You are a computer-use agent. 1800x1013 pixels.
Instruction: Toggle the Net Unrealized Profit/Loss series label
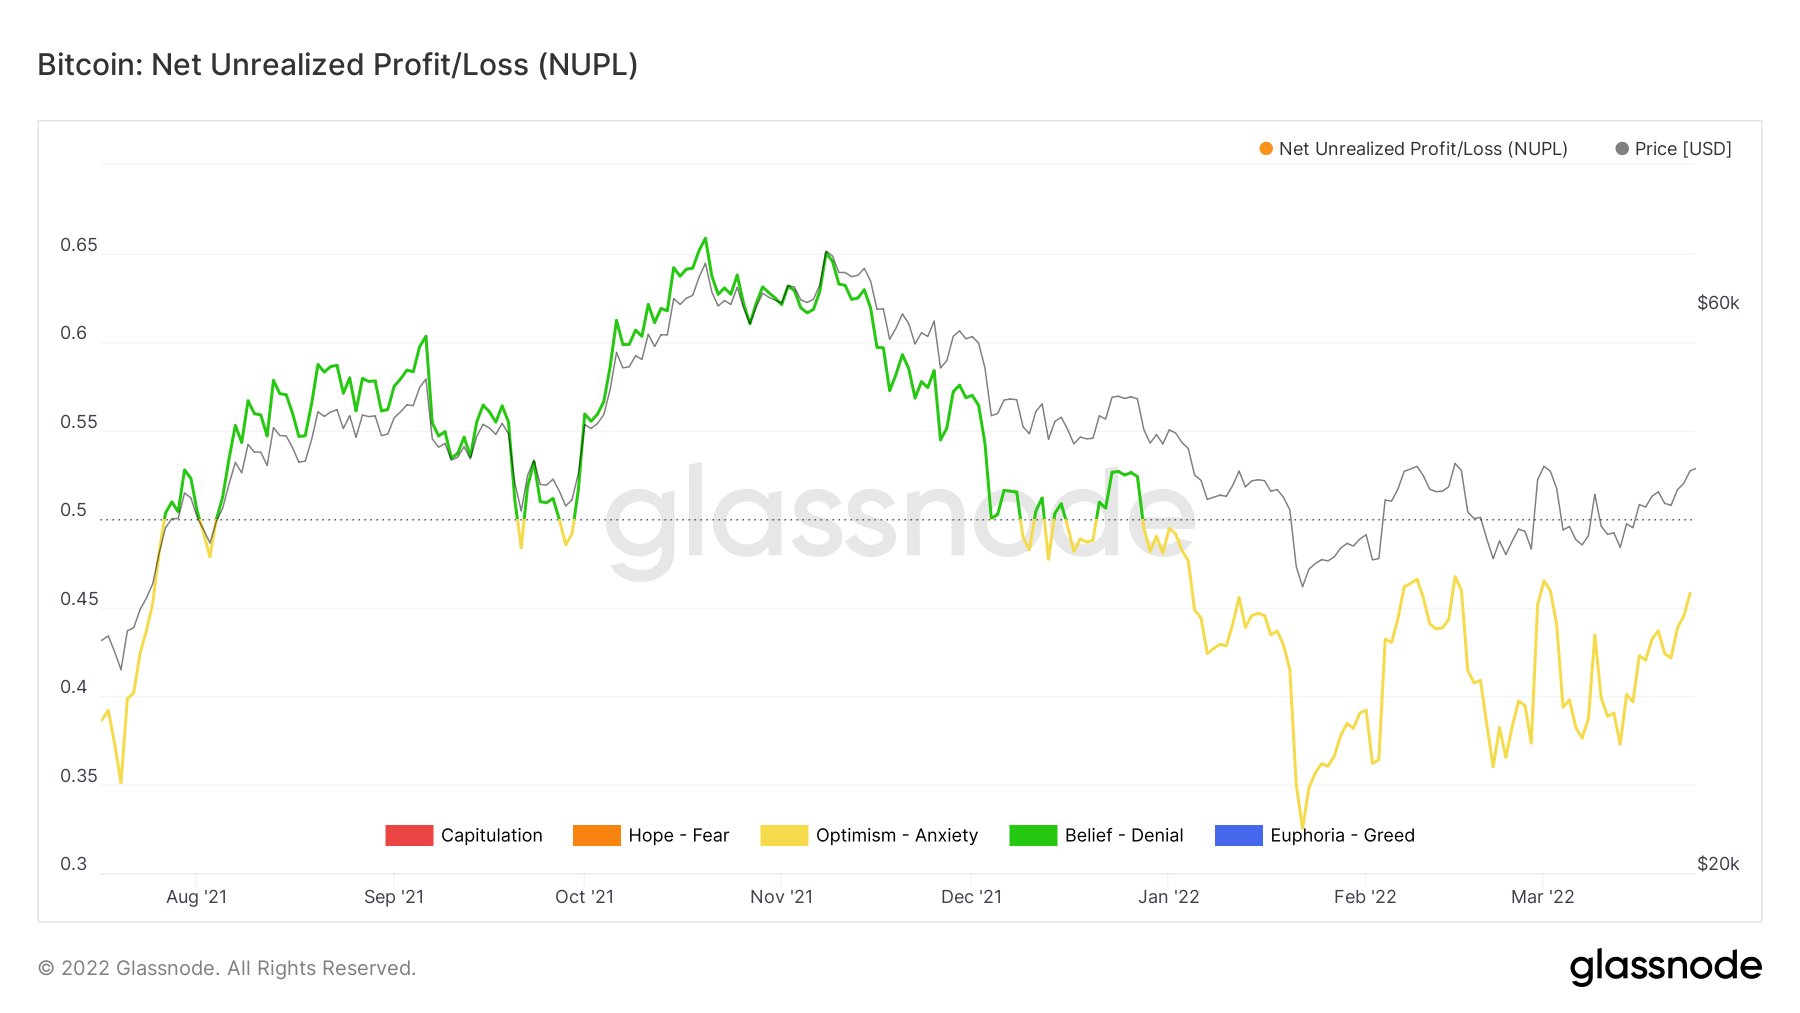coord(1422,149)
